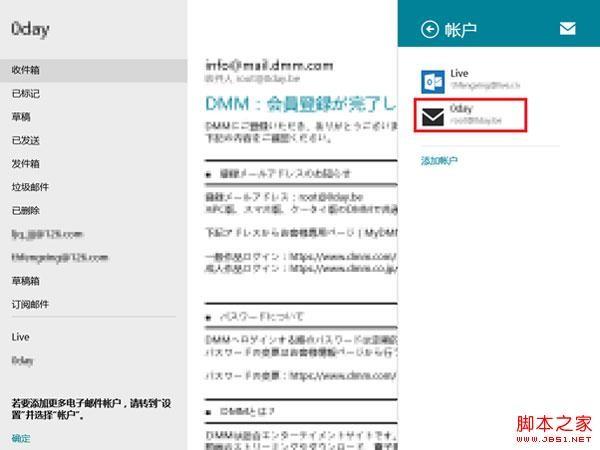Open the 已删除 deleted folder
This screenshot has width=600, height=450.
point(94,210)
